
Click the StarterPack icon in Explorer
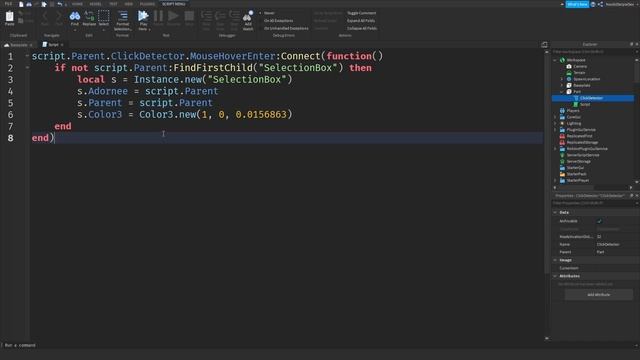pyautogui.click(x=562, y=174)
